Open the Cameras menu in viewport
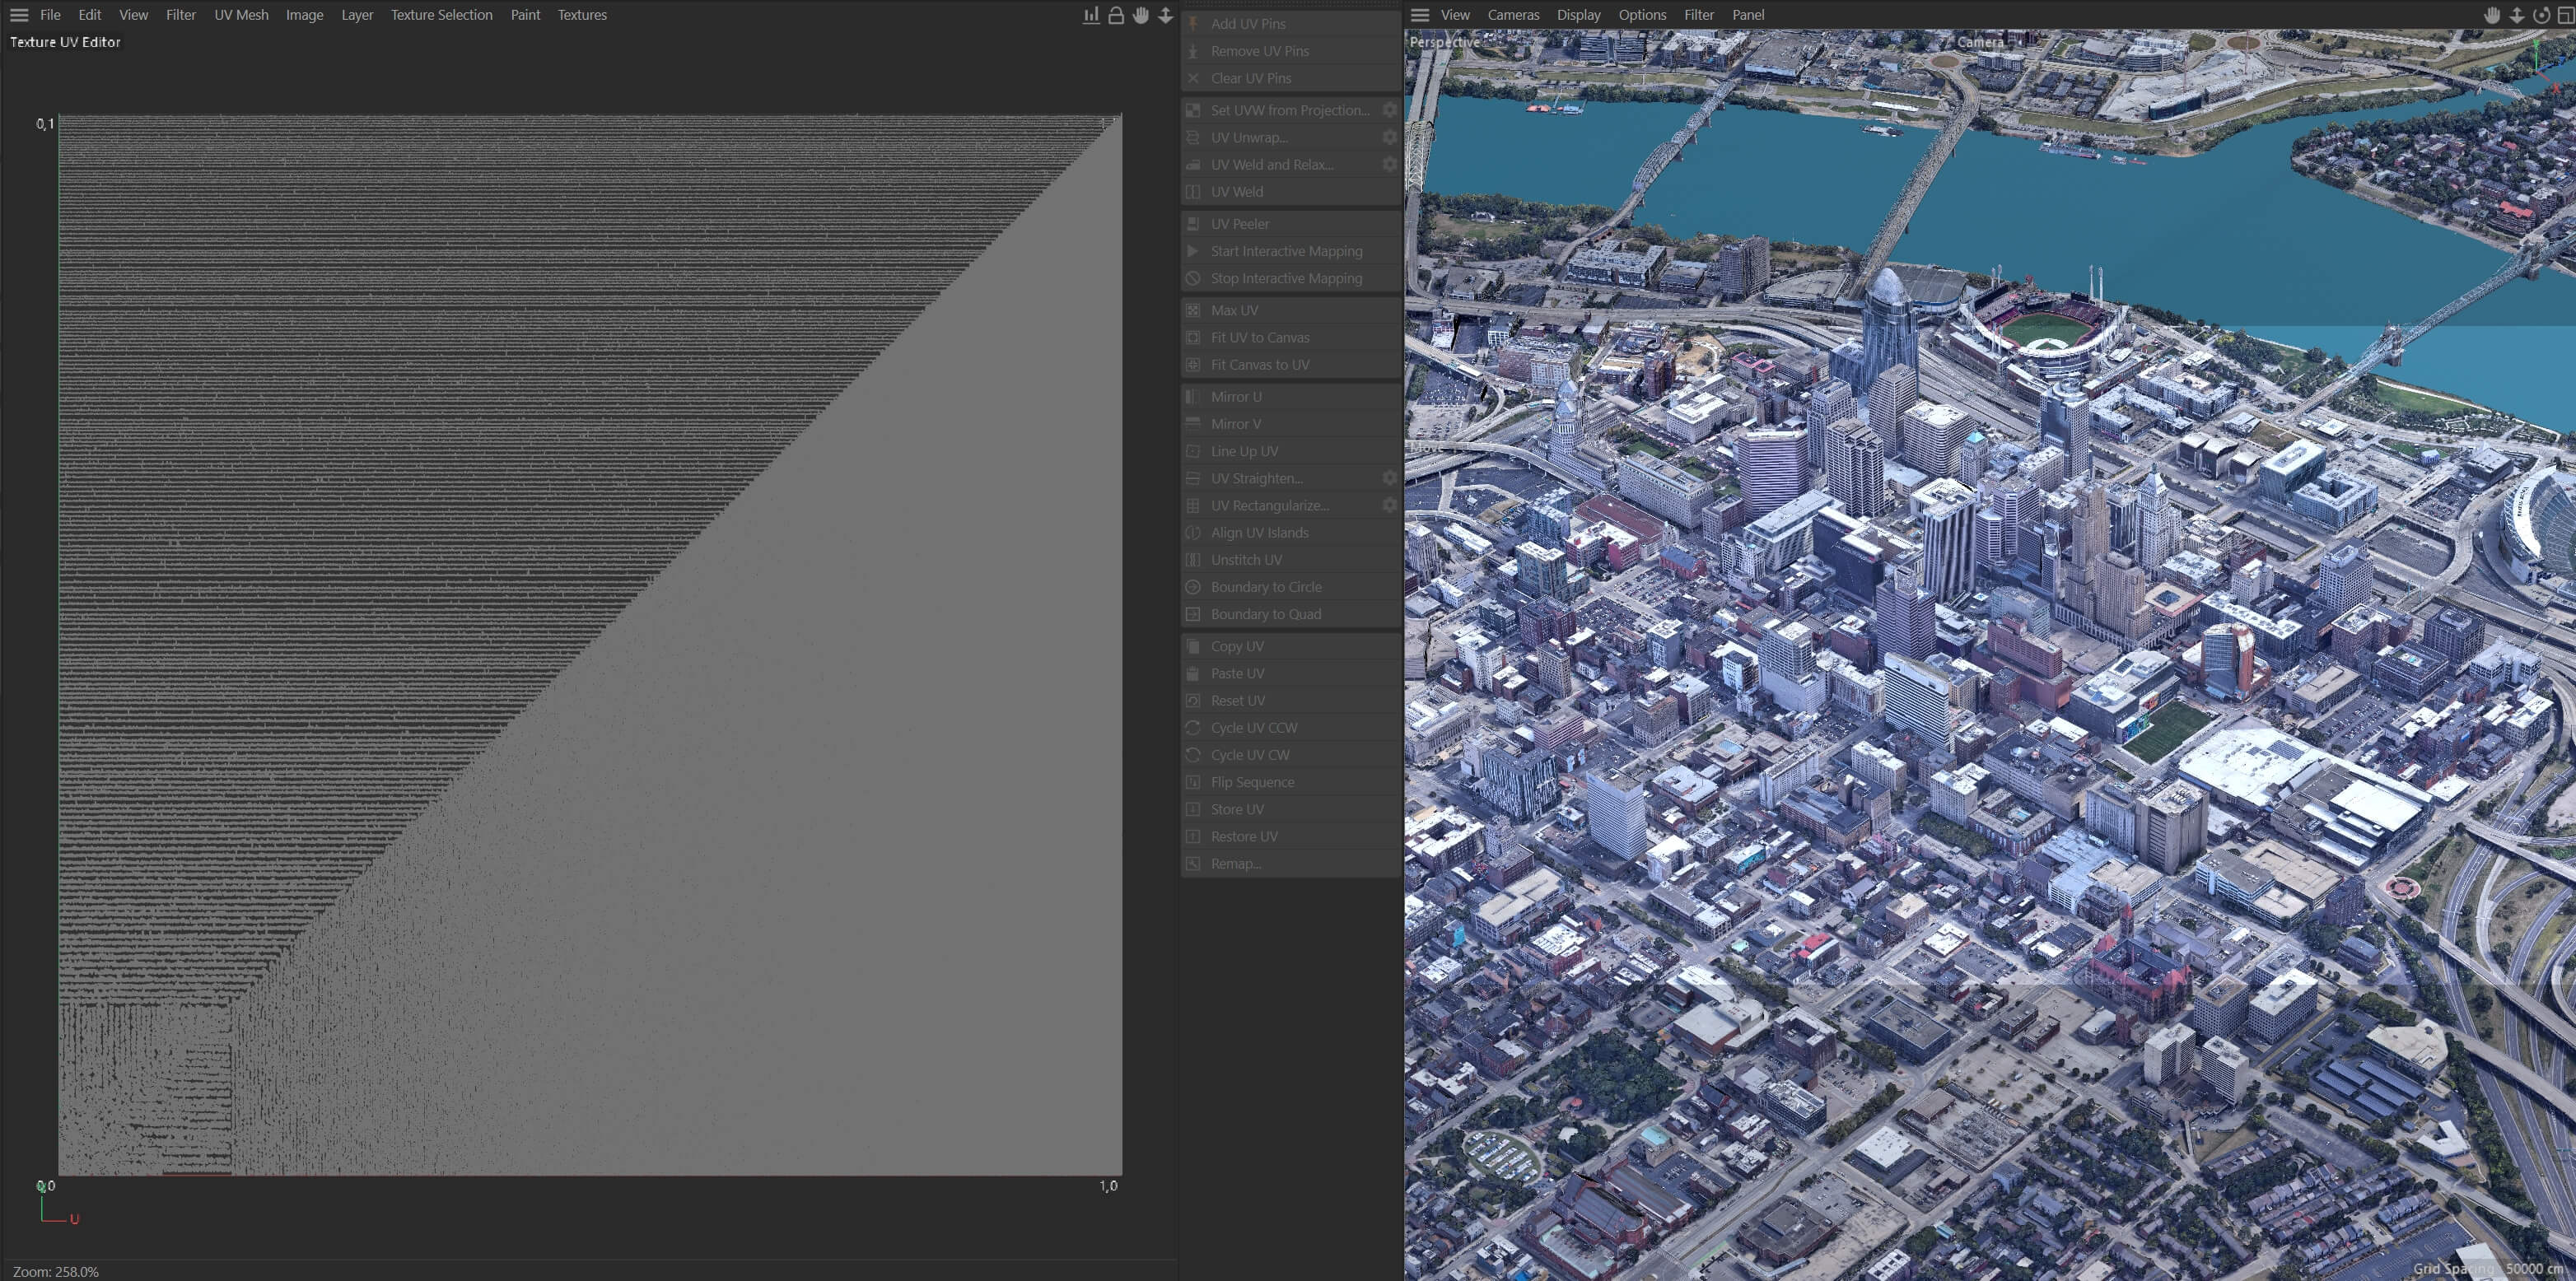This screenshot has height=1281, width=2576. (1513, 15)
